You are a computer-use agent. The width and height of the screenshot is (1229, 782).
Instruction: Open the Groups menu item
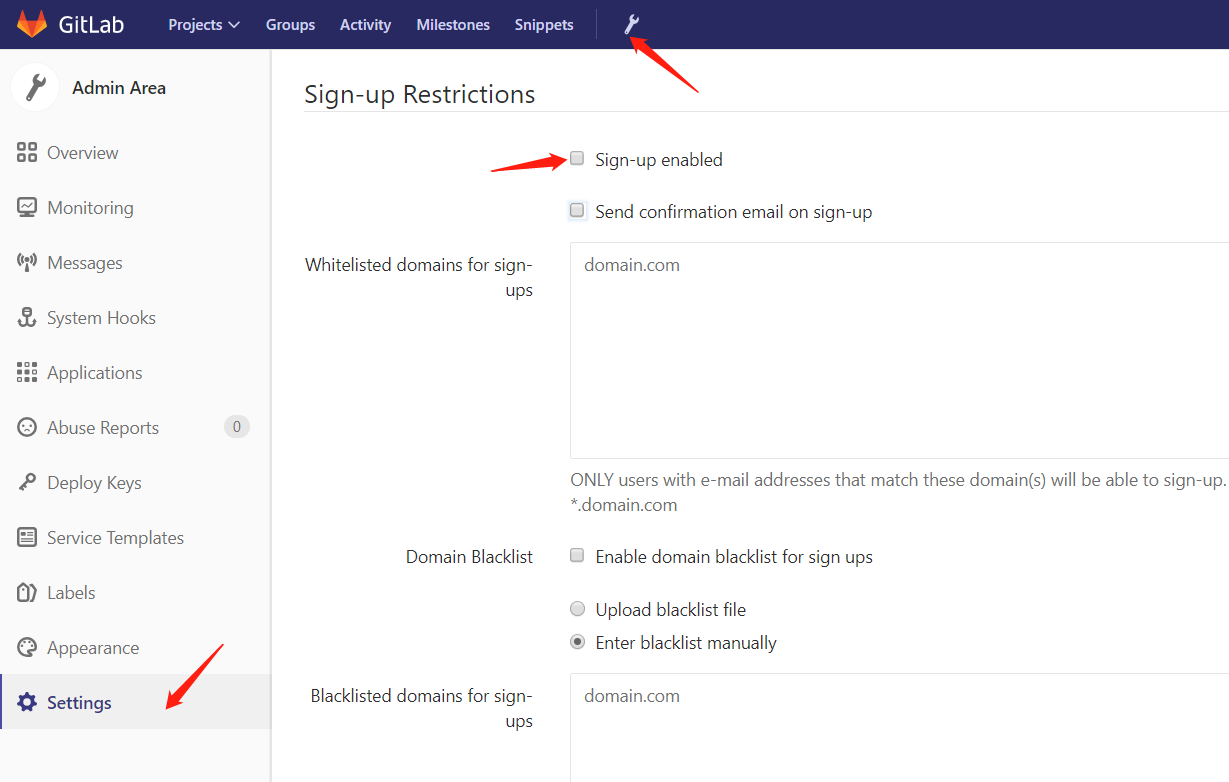[x=290, y=25]
